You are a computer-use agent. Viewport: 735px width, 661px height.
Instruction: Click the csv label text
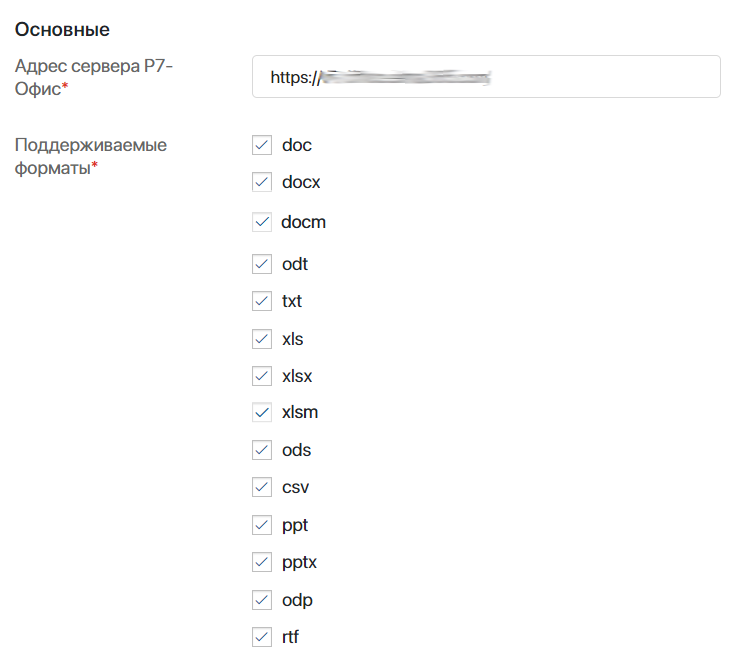[x=295, y=488]
